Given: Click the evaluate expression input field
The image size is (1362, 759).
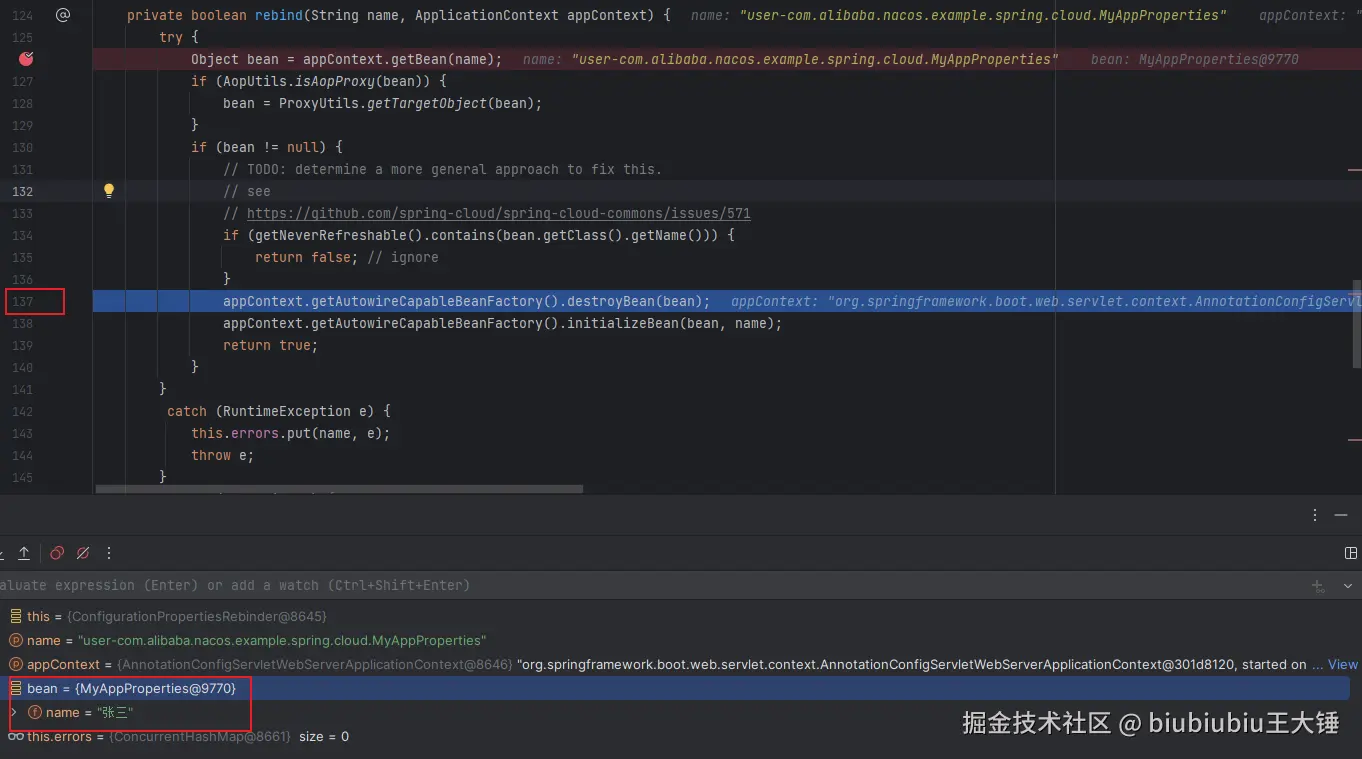Looking at the screenshot, I should (650, 585).
